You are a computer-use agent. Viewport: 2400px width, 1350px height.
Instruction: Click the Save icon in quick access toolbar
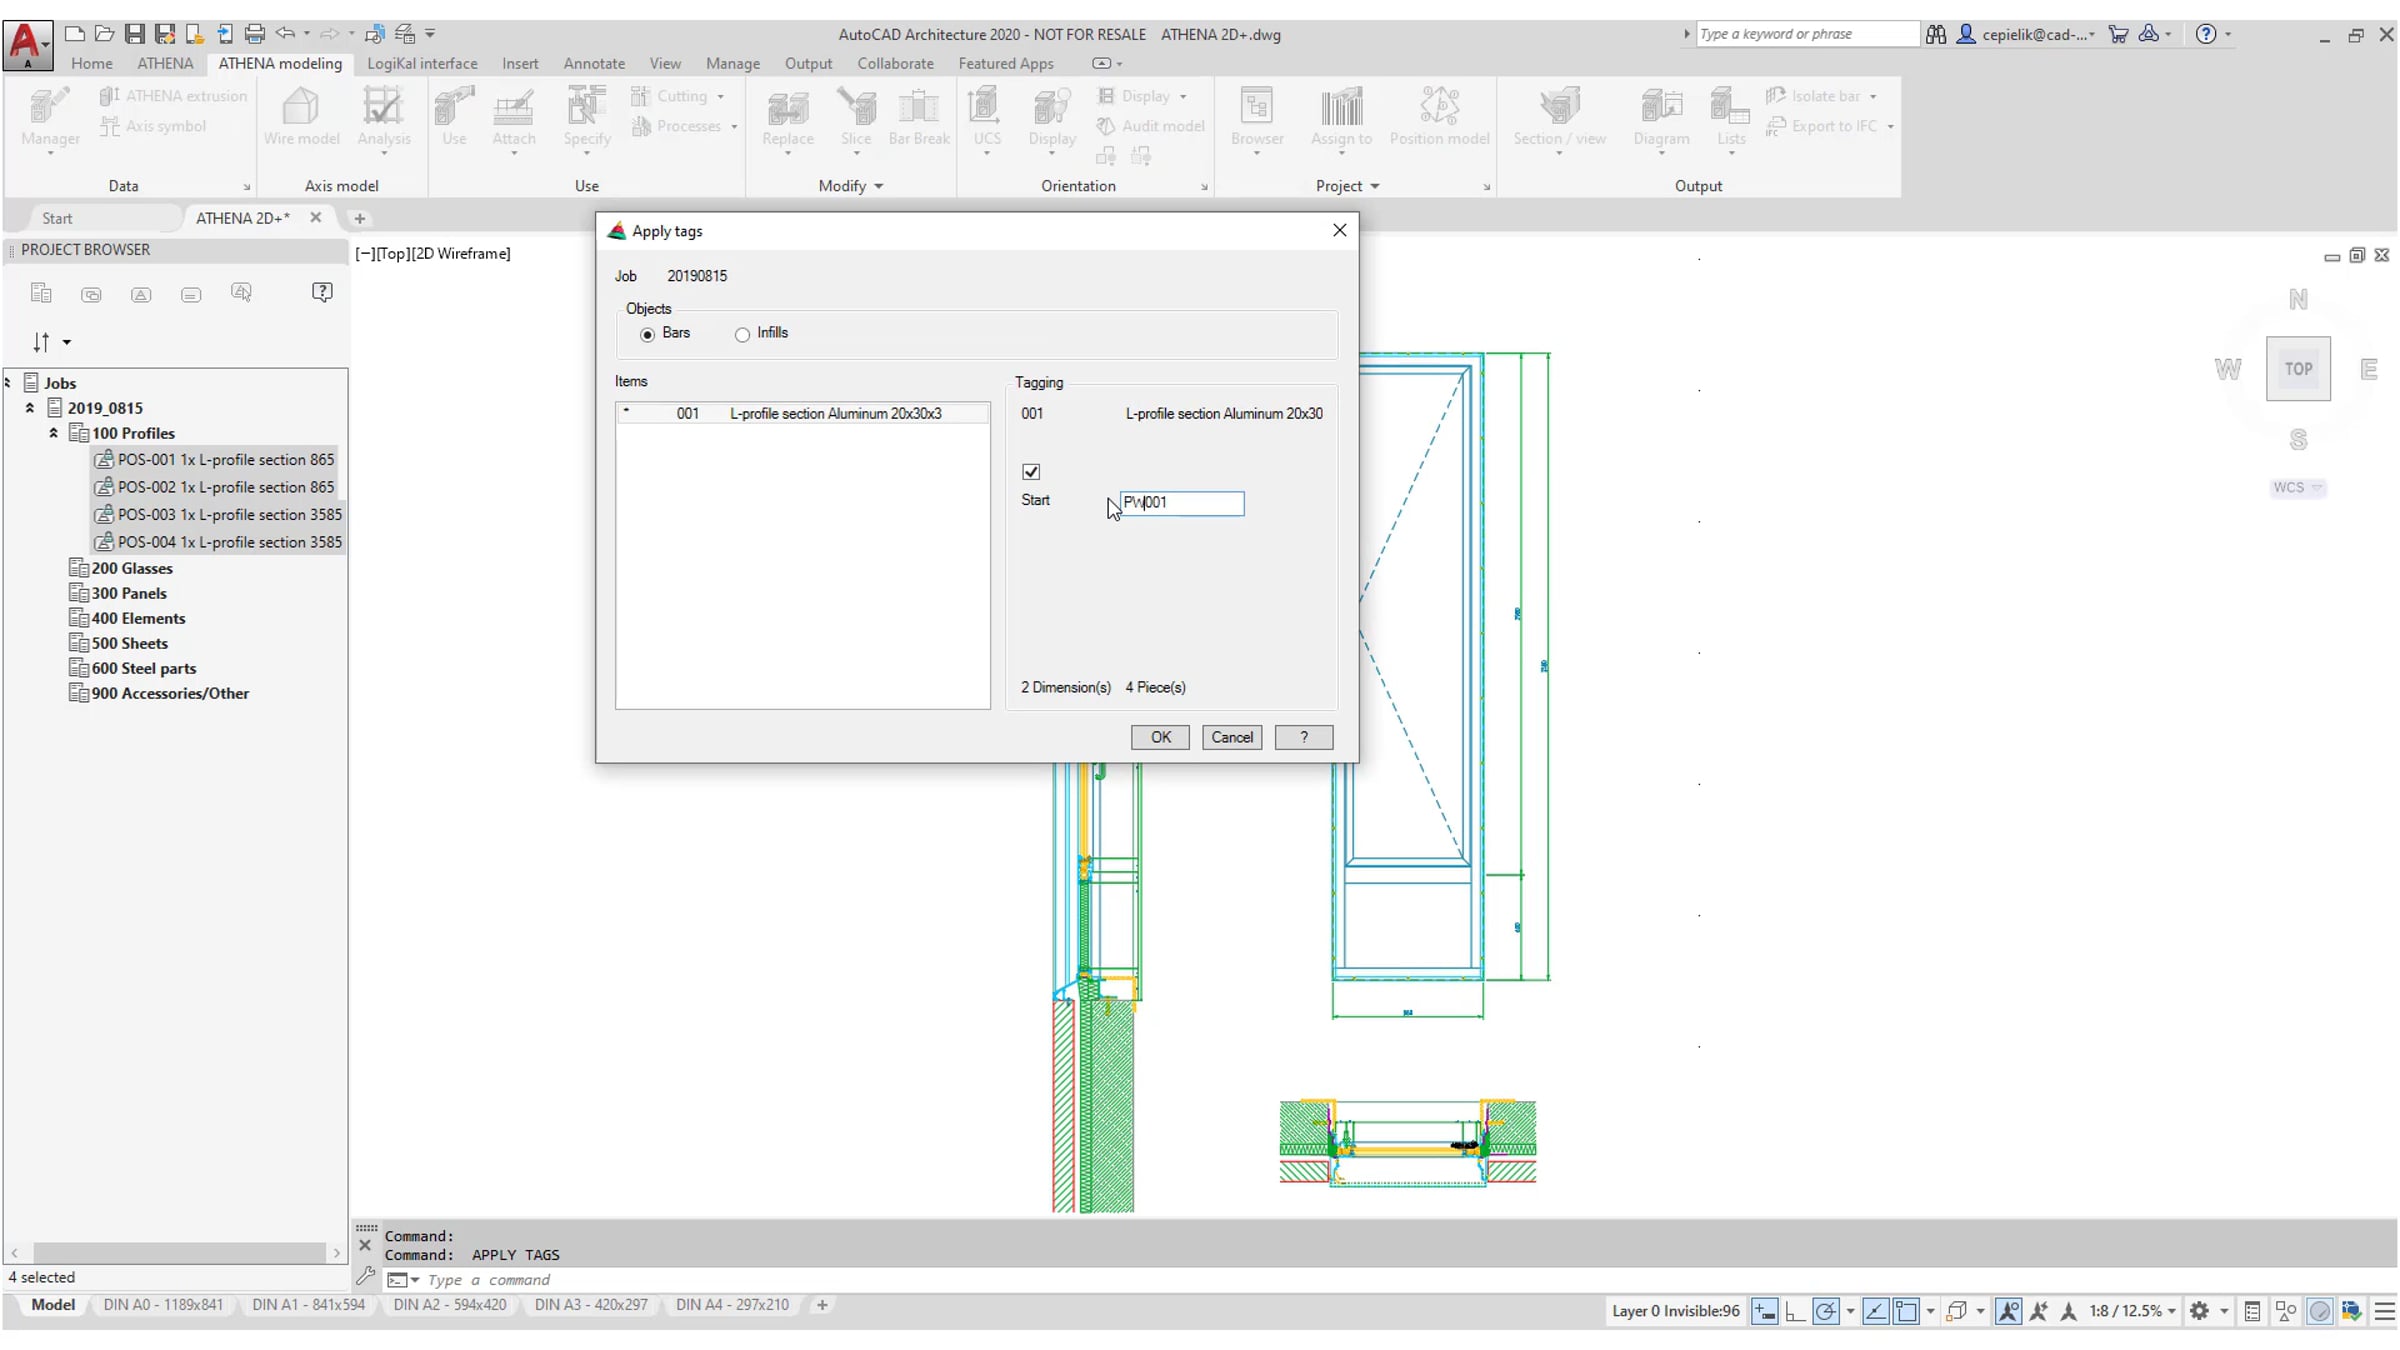tap(134, 34)
